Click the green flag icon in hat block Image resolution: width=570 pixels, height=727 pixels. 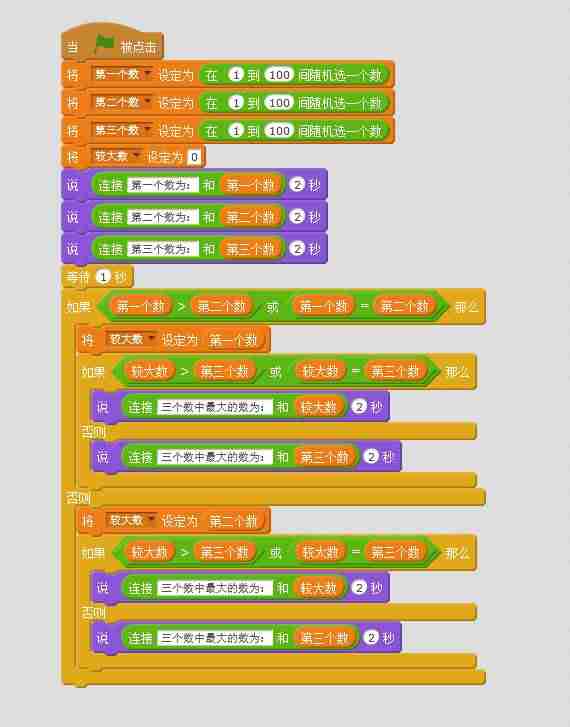click(x=104, y=45)
